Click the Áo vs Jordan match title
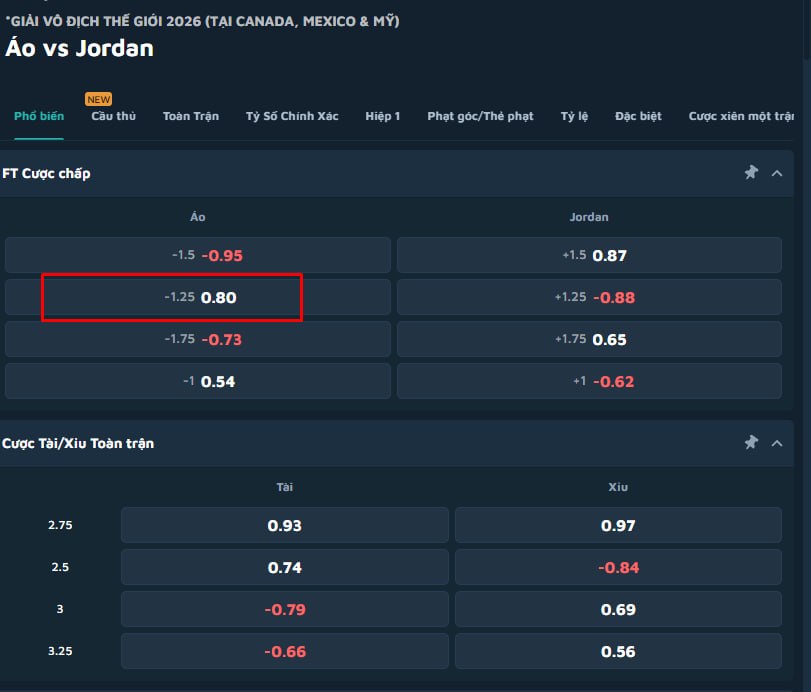The image size is (811, 692). click(79, 48)
